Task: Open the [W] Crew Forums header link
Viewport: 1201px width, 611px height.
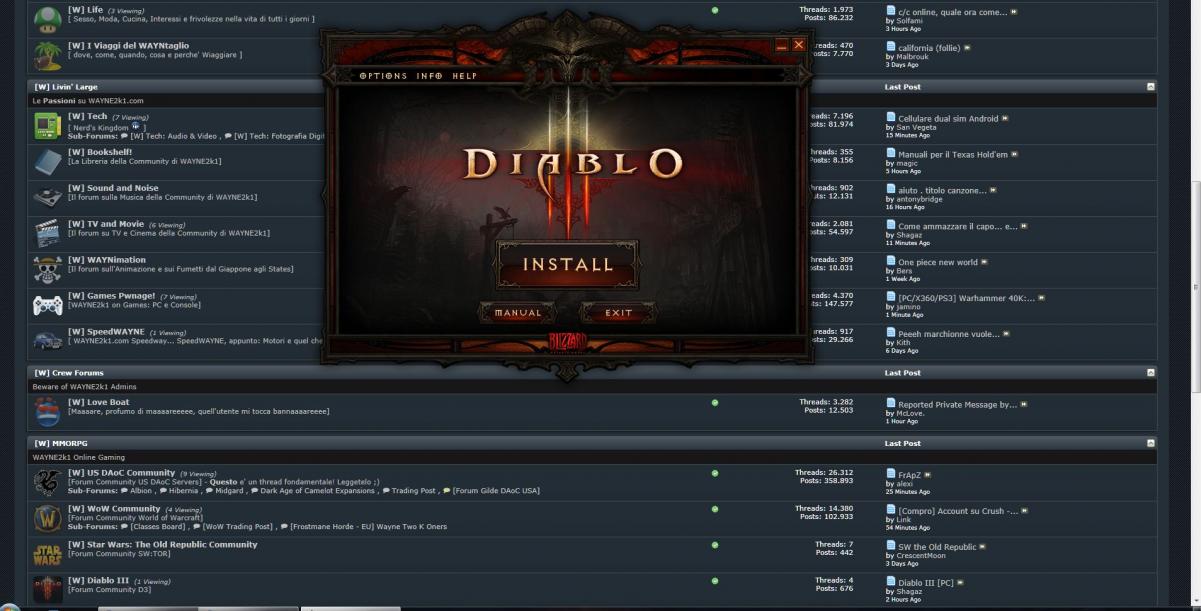Action: (x=68, y=373)
